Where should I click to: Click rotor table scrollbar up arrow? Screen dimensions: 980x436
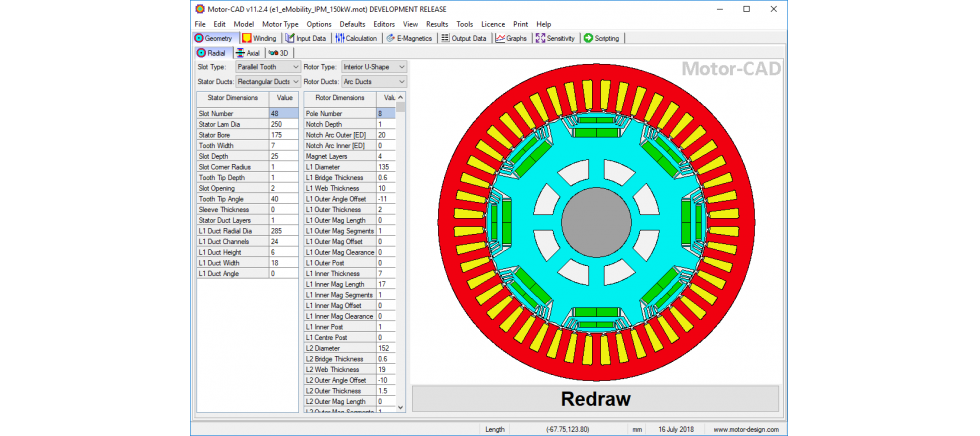coord(401,97)
